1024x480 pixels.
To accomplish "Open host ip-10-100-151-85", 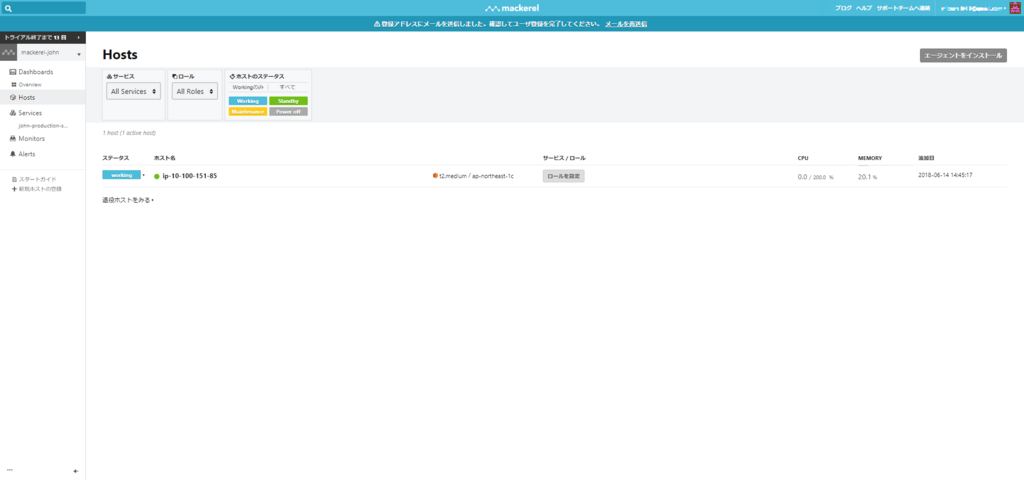I will tap(189, 176).
